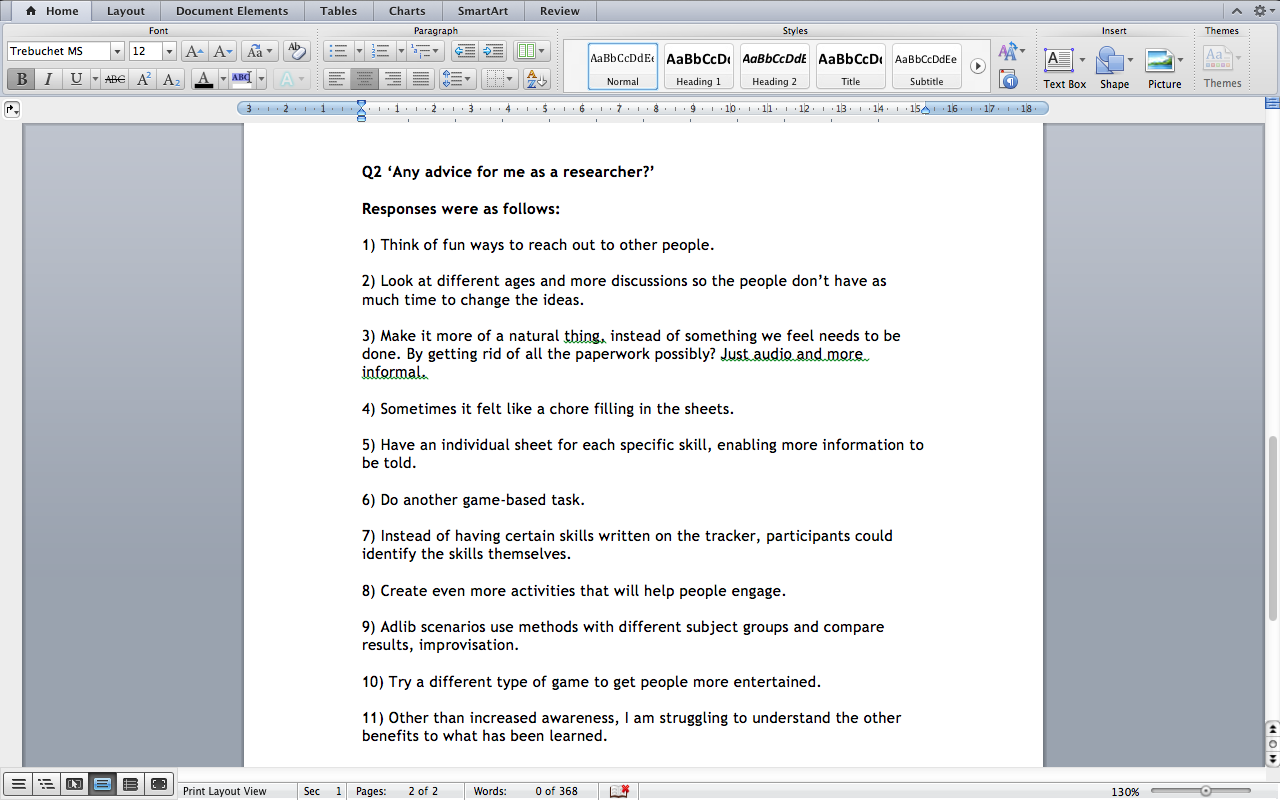Toggle Bold formatting off
1280x800 pixels.
[21, 79]
